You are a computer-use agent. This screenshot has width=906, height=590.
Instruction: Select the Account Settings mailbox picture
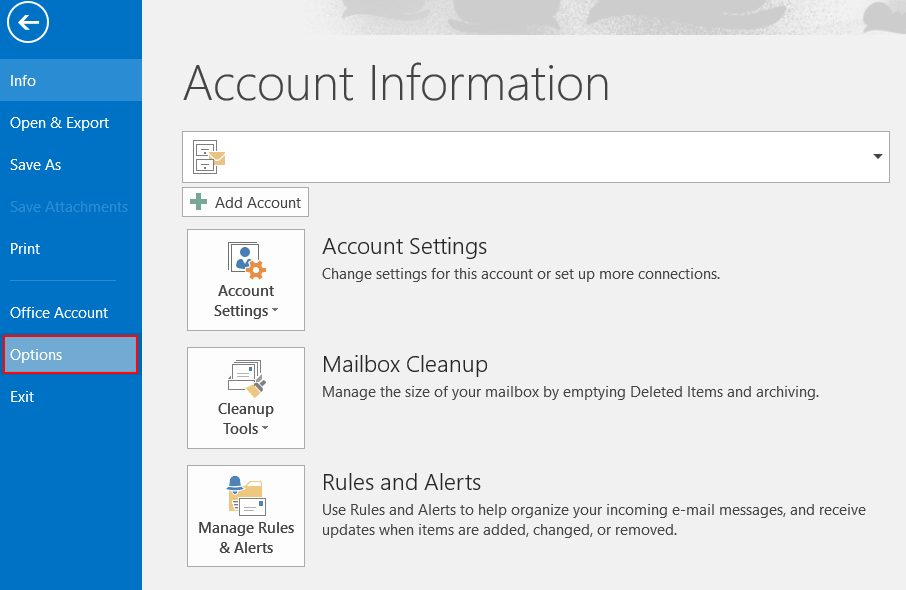click(x=245, y=259)
